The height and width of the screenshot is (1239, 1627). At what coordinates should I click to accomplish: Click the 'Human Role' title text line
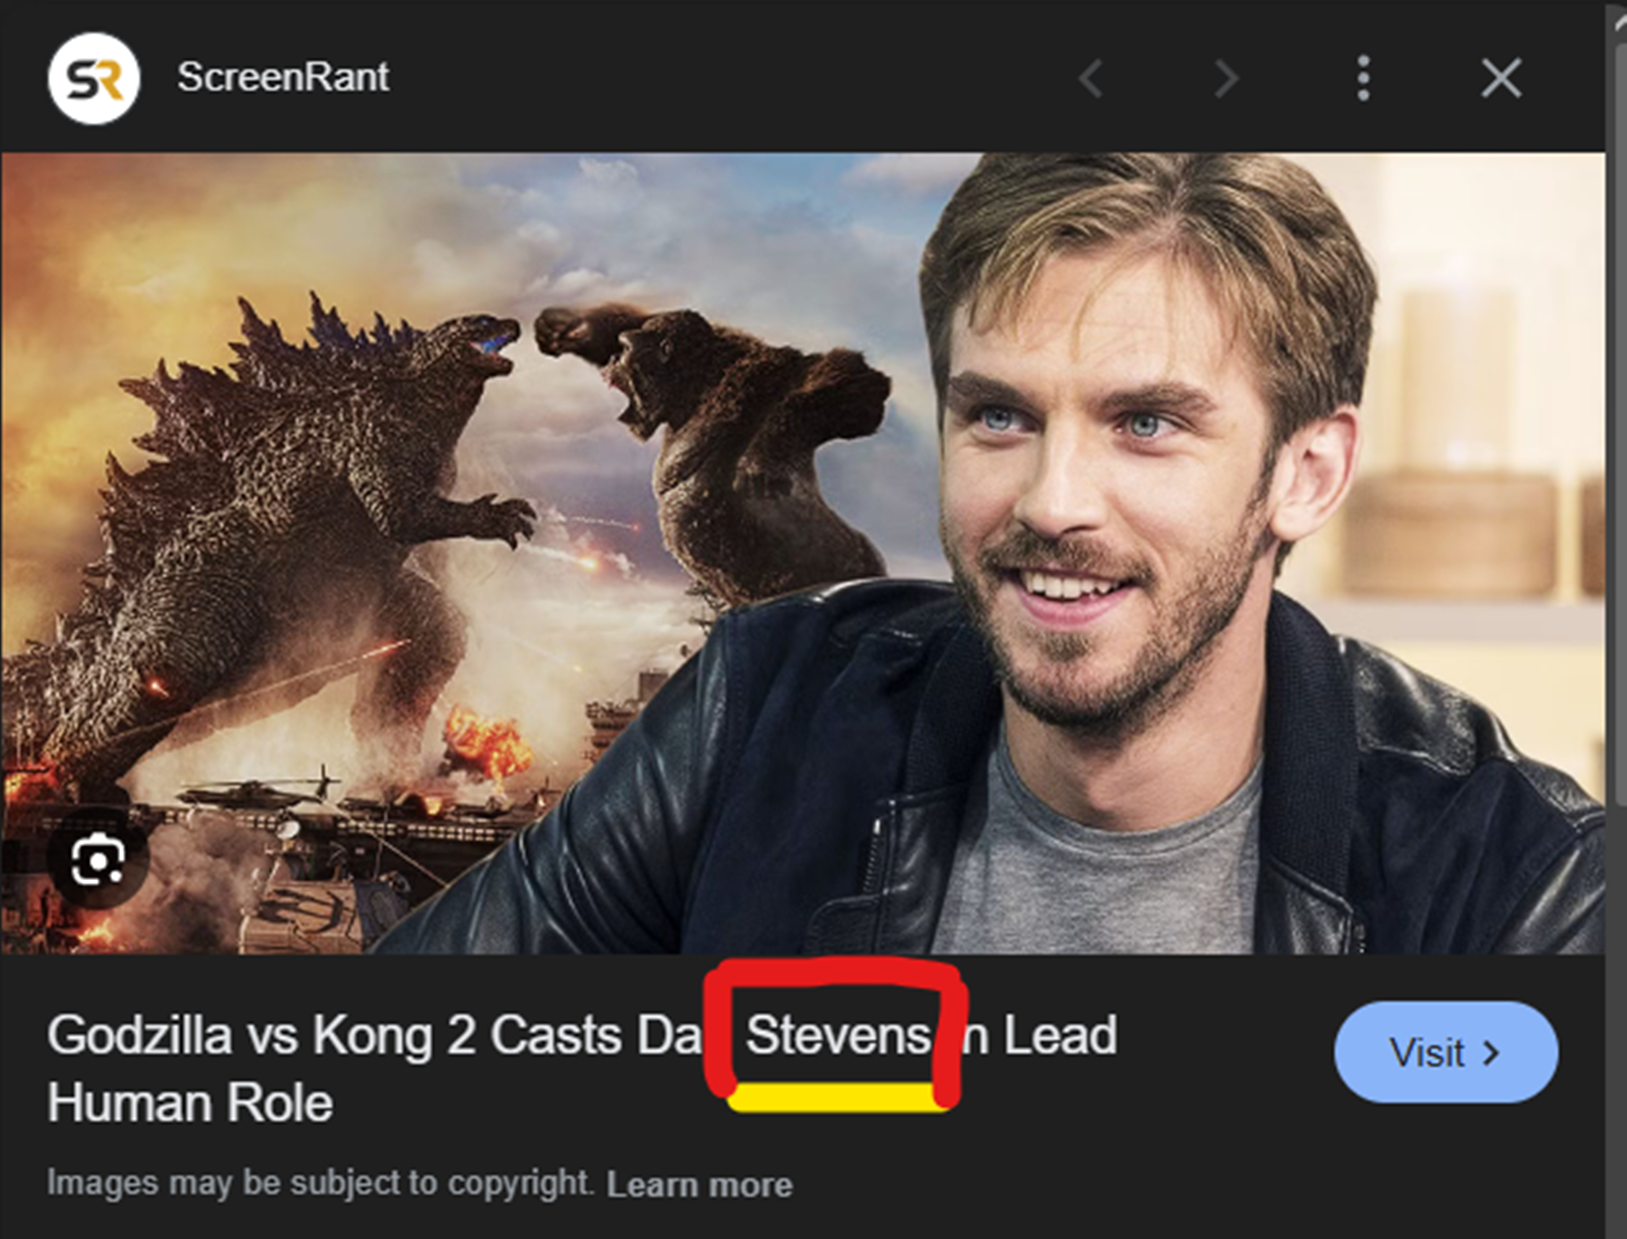190,1104
